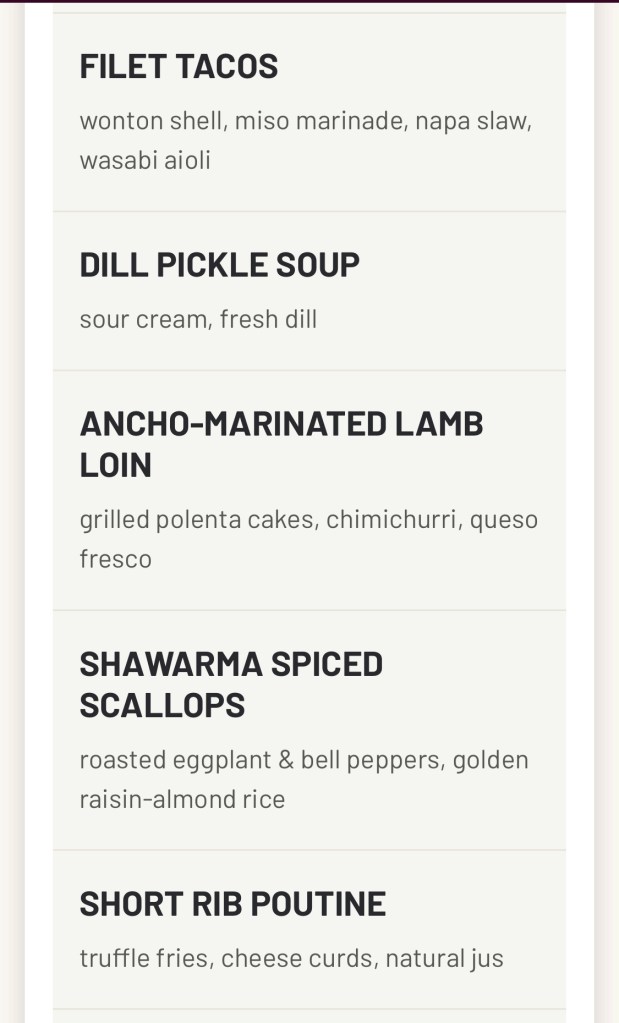The width and height of the screenshot is (619, 1023).
Task: Open the 'SHAWARMA SPICED' title line
Action: [231, 663]
